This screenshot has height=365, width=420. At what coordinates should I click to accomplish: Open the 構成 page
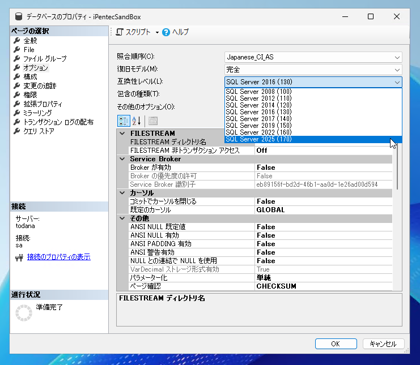pos(30,77)
